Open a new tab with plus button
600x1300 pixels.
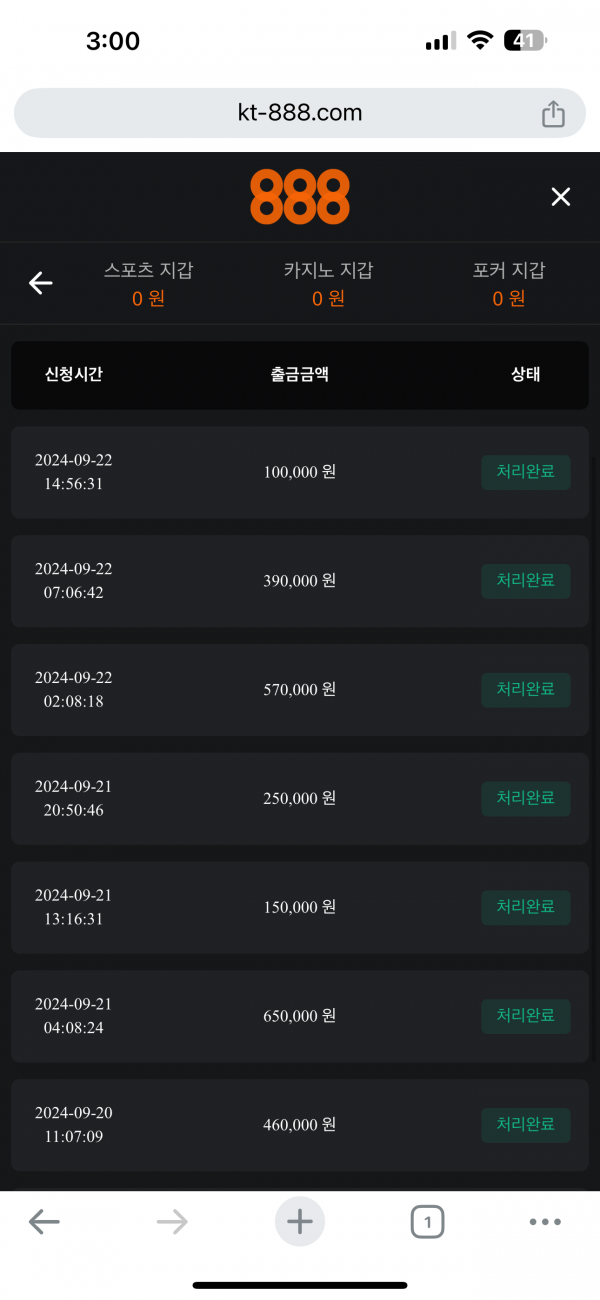(300, 1221)
